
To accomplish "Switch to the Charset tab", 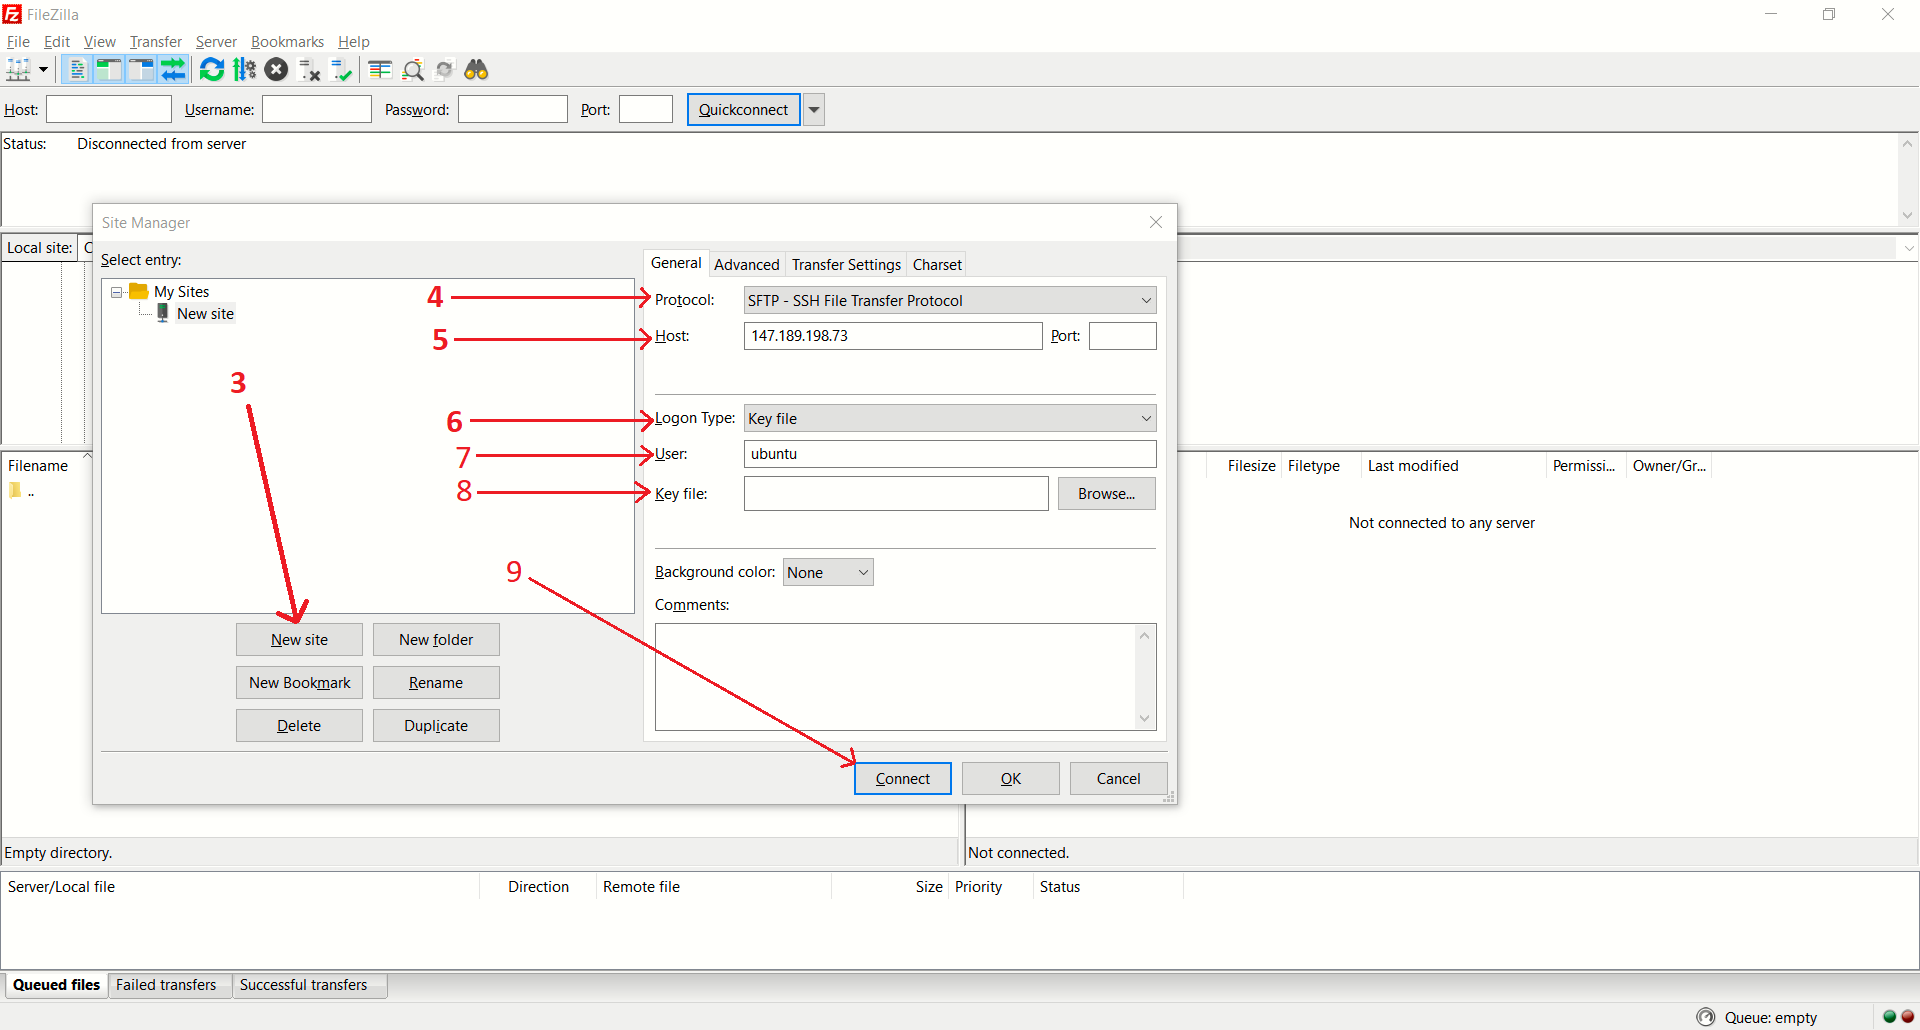I will coord(937,265).
